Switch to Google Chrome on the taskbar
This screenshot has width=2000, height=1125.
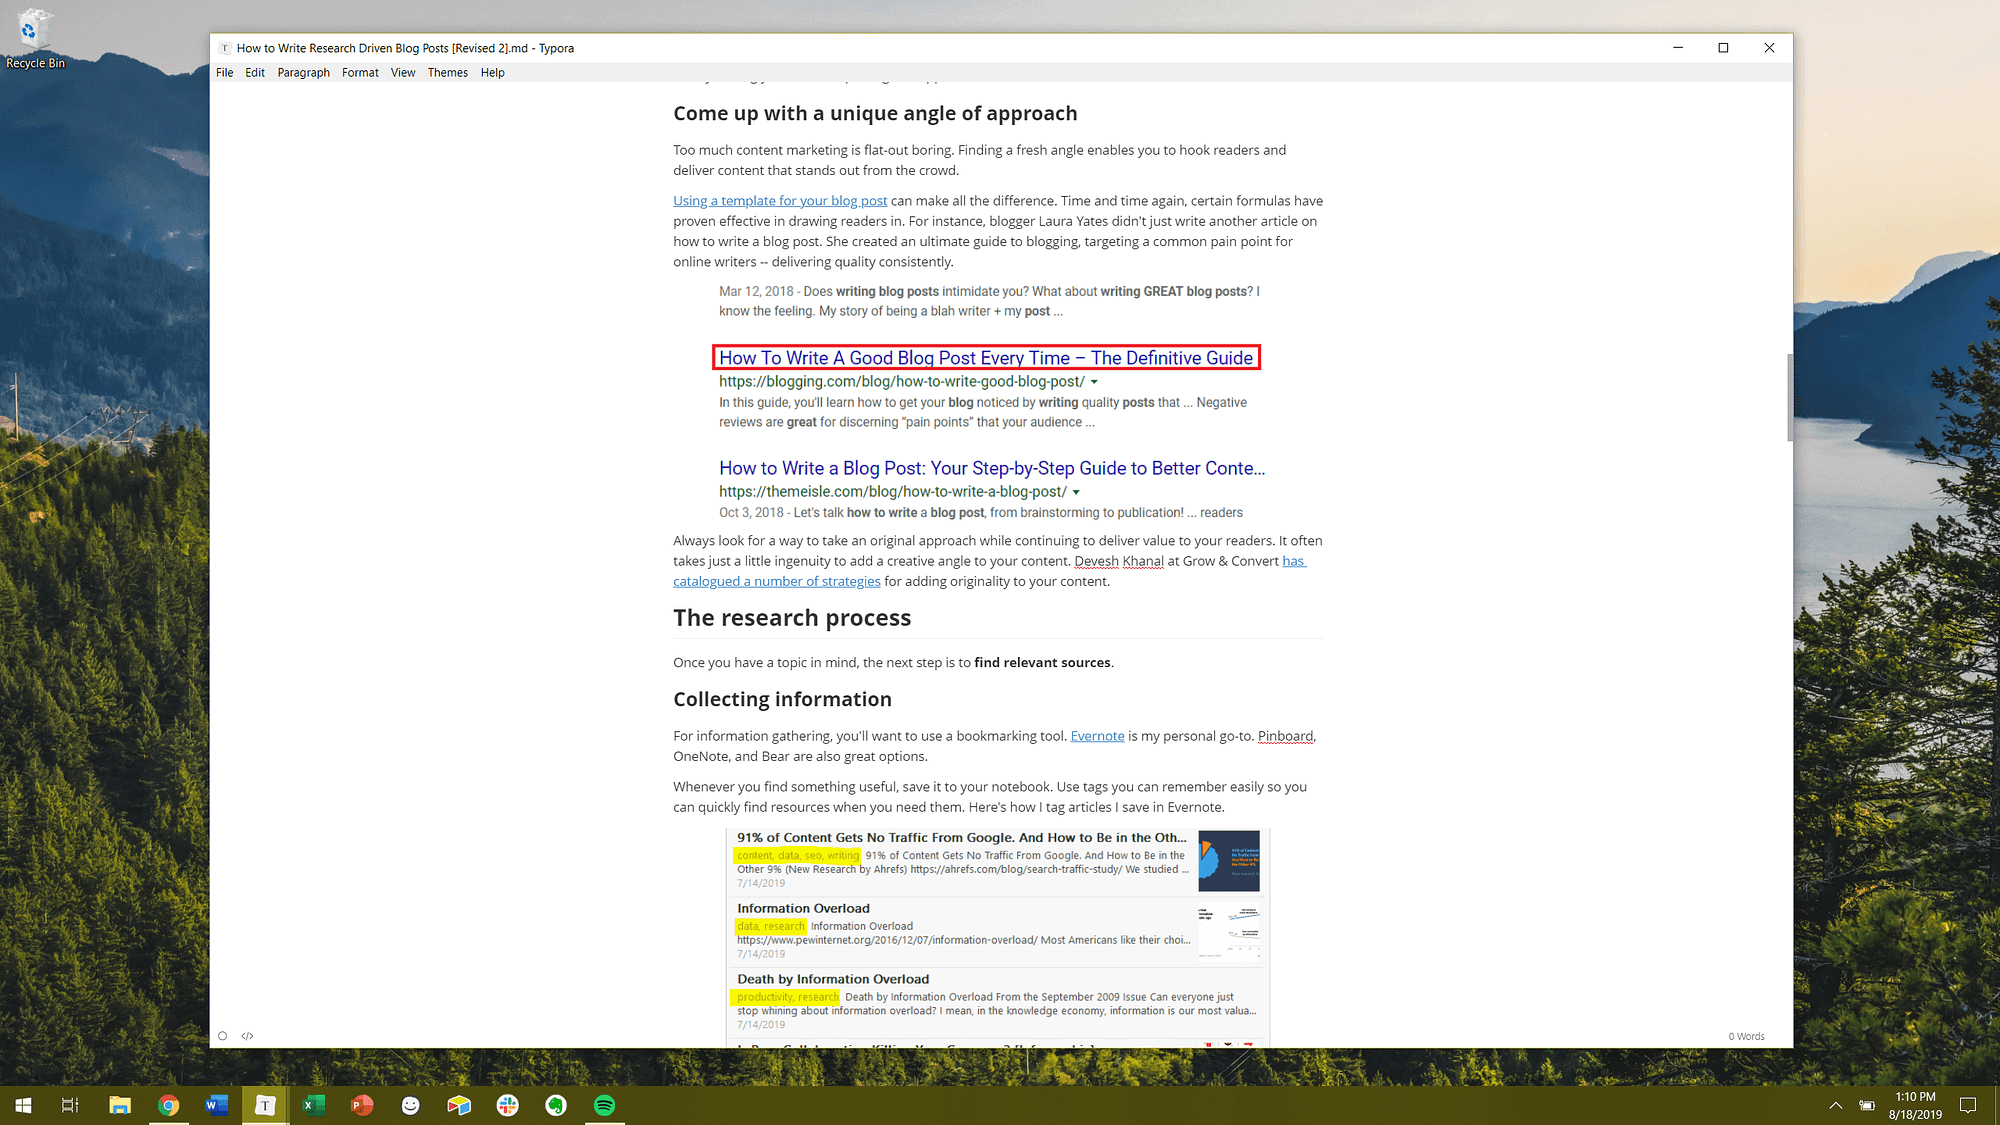tap(168, 1105)
